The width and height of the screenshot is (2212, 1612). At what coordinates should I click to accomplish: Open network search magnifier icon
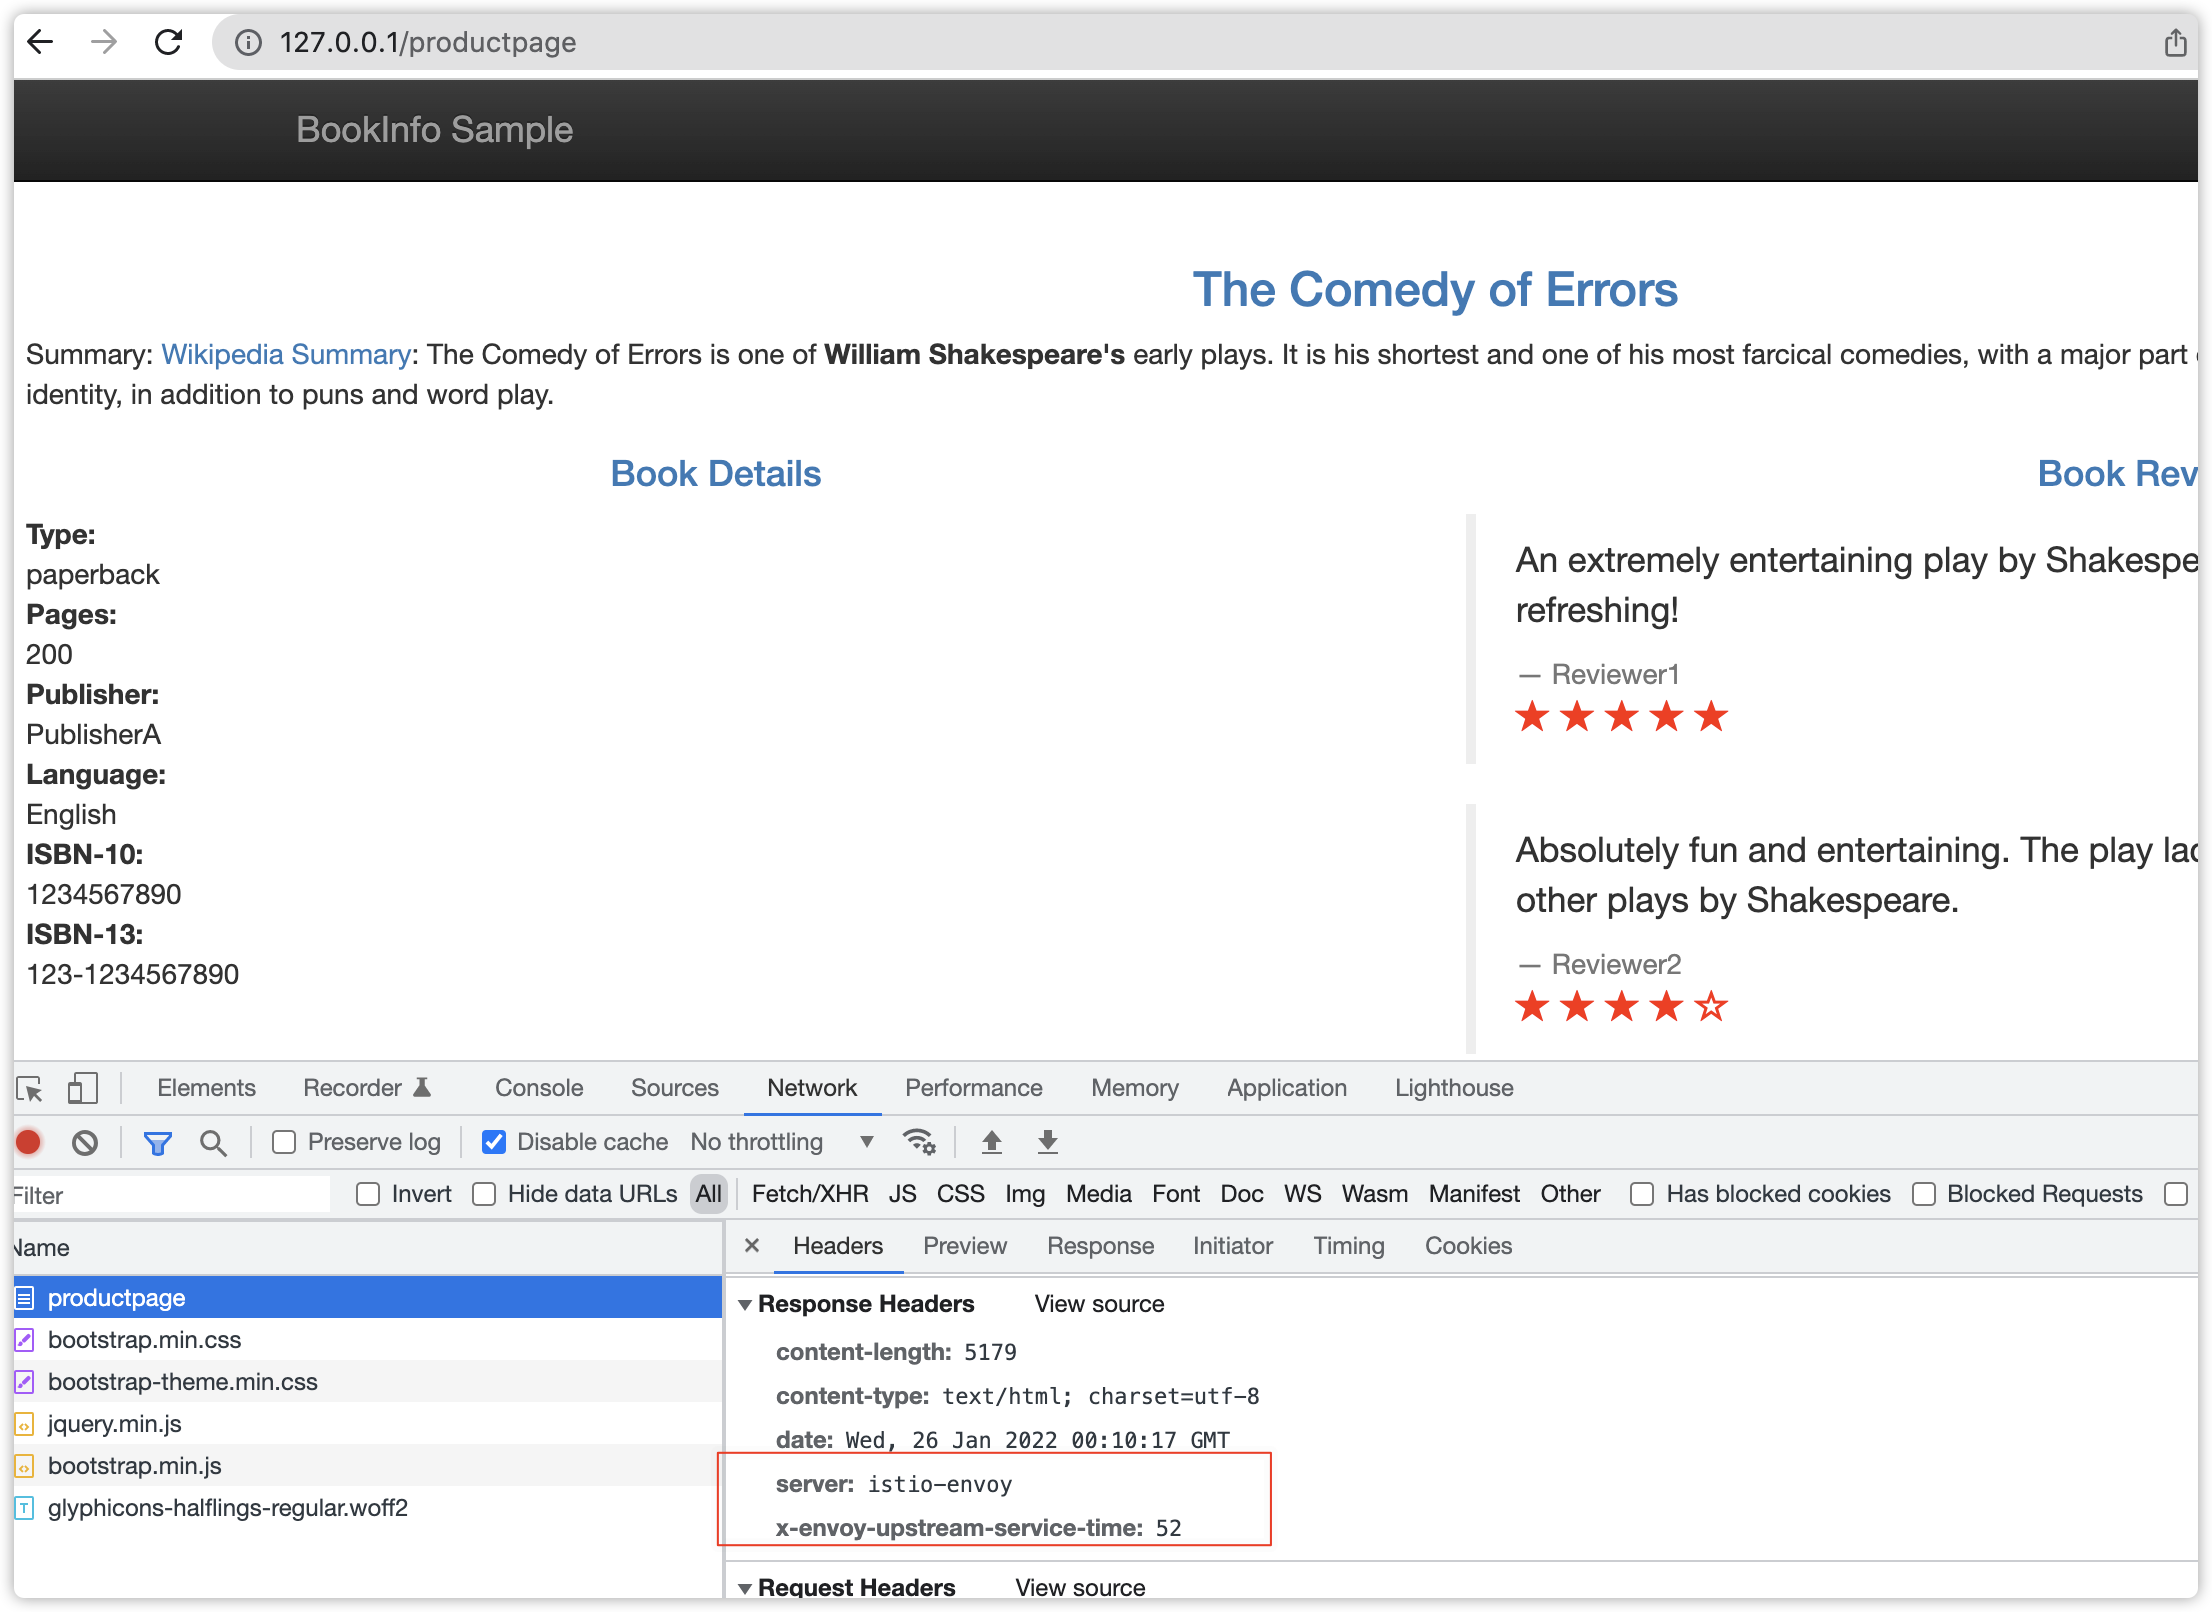[x=212, y=1142]
